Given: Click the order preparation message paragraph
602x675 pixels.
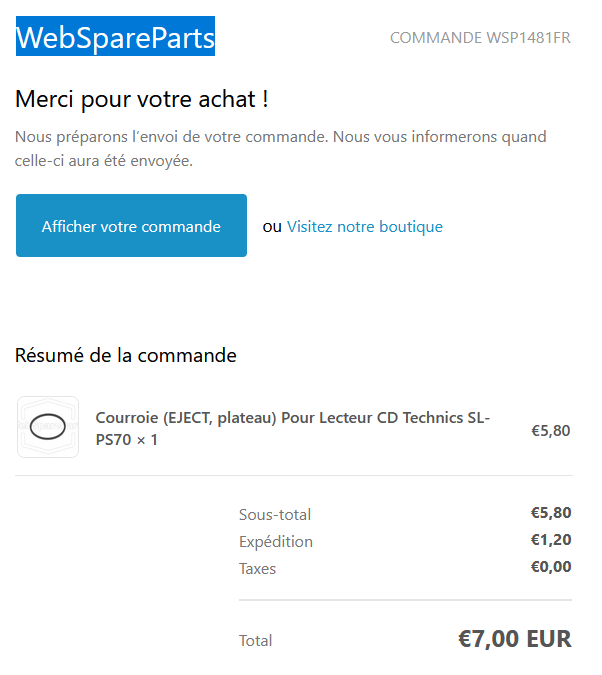Looking at the screenshot, I should (x=281, y=149).
